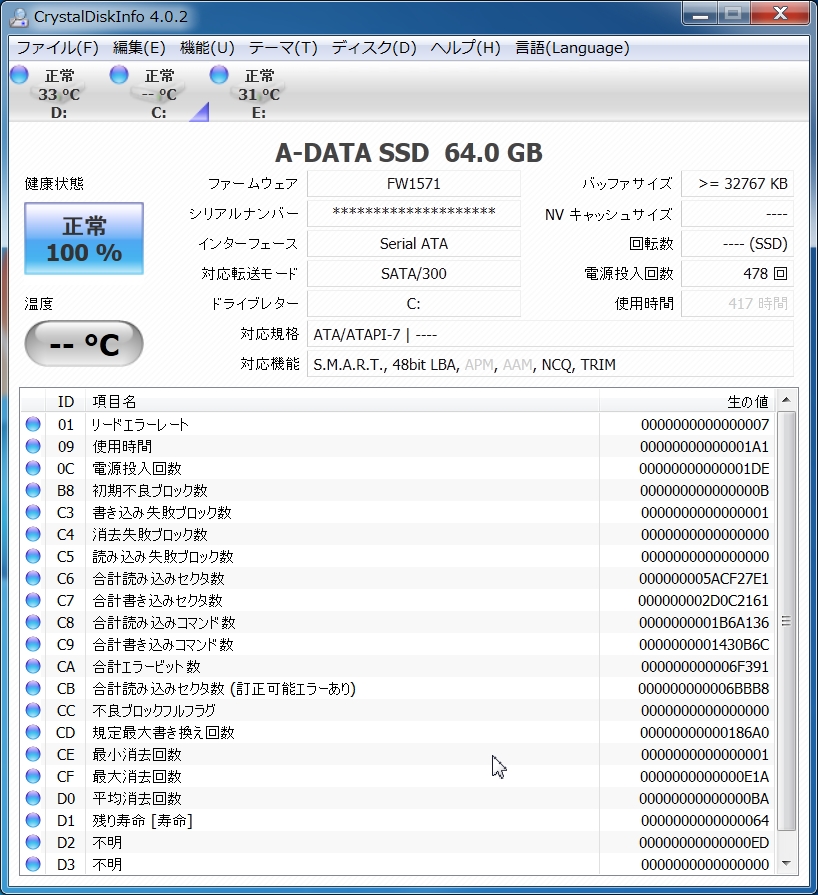Click the SATA/300 transfer mode field

pos(414,273)
